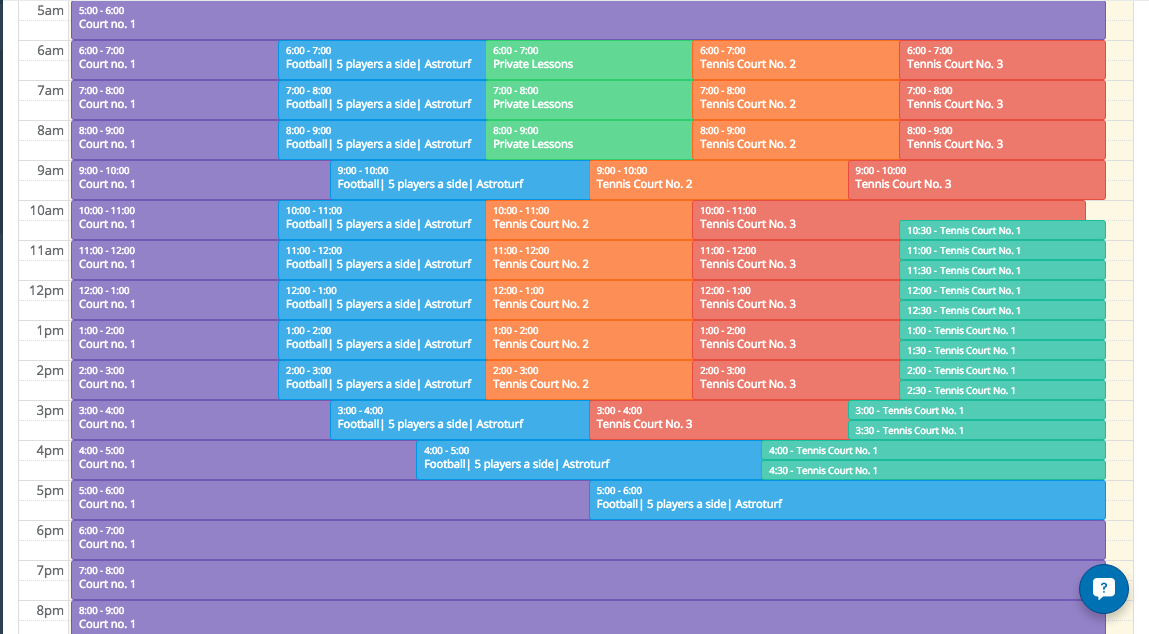This screenshot has height=634, width=1149.
Task: Select the 6:00 - 7:00 Private Lessons slot
Action: (x=588, y=59)
